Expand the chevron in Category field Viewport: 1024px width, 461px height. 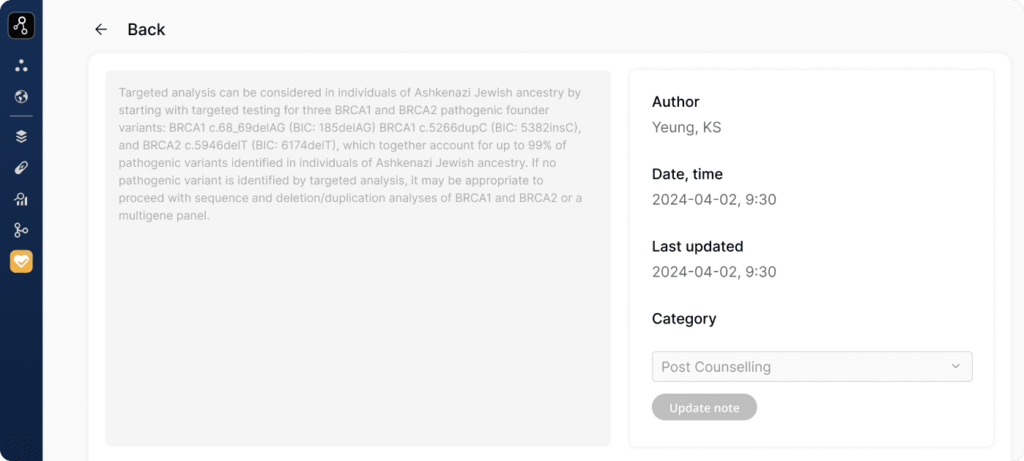point(955,366)
